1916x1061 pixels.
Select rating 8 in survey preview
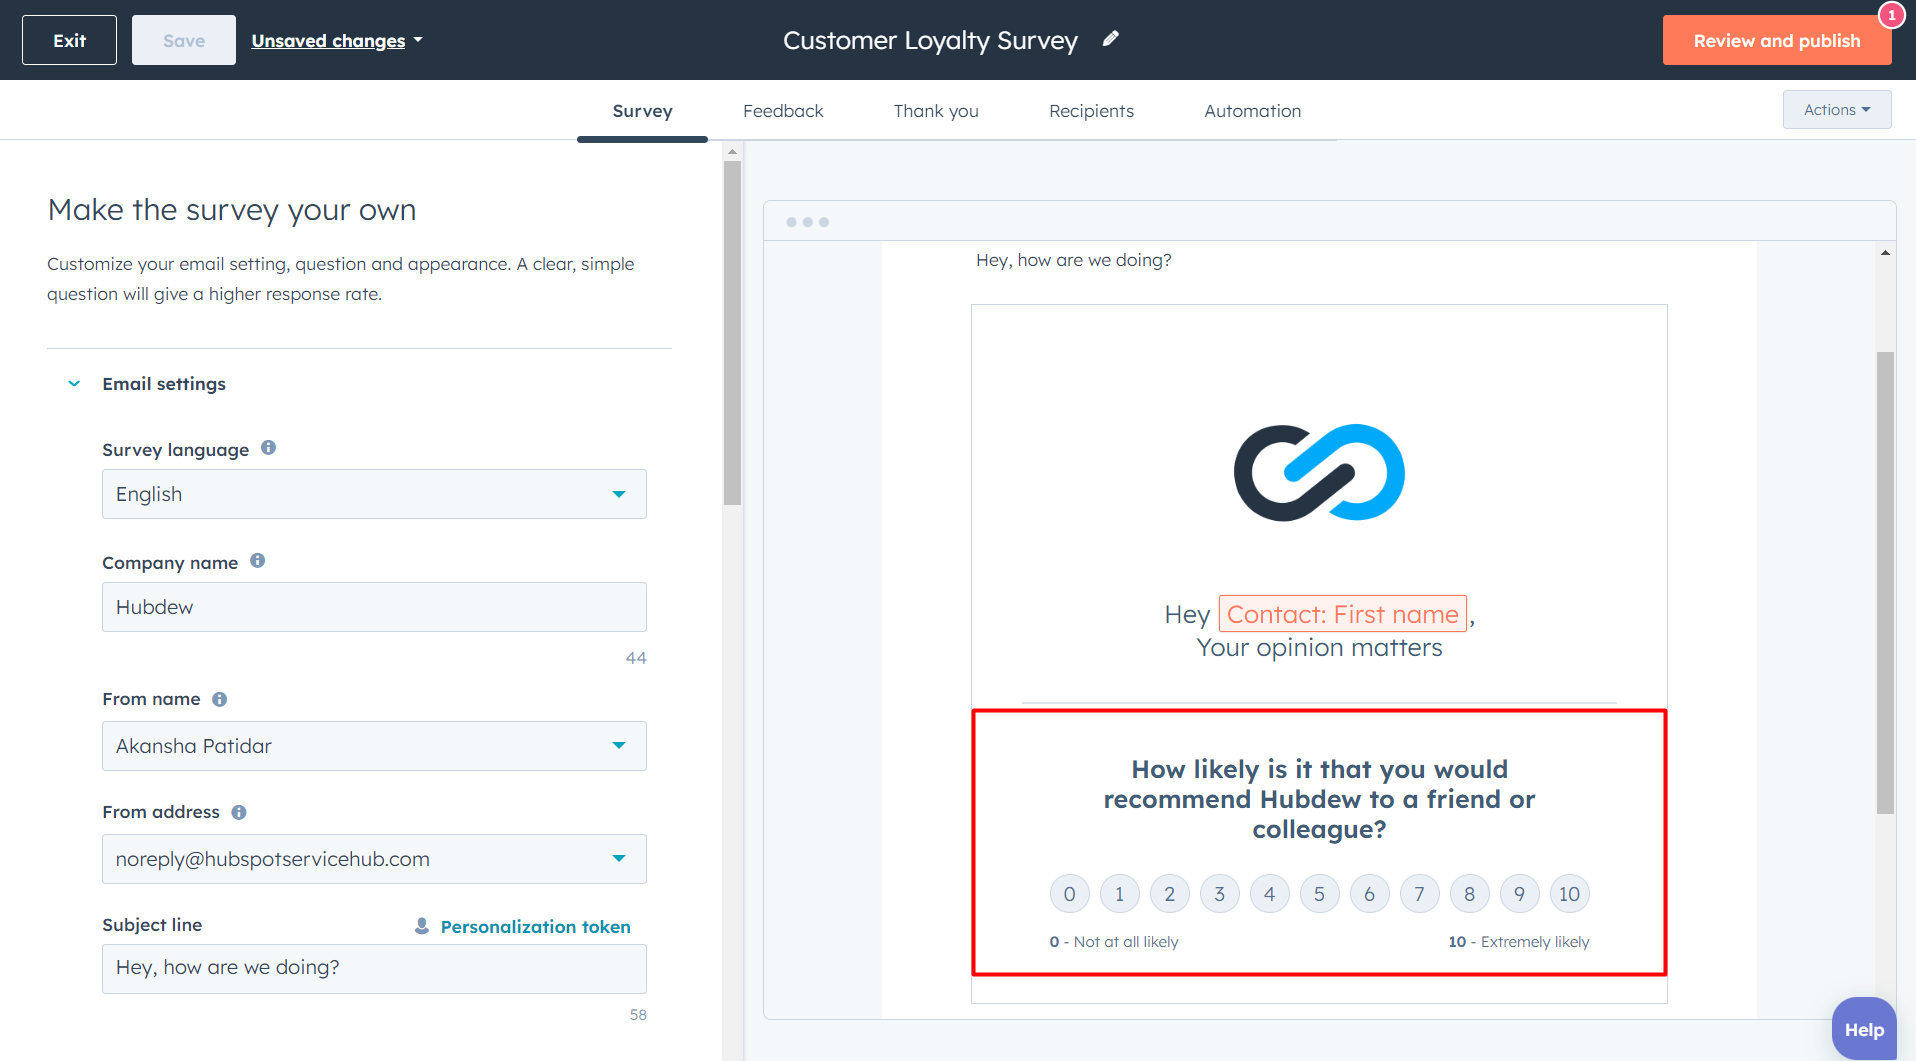click(x=1469, y=894)
